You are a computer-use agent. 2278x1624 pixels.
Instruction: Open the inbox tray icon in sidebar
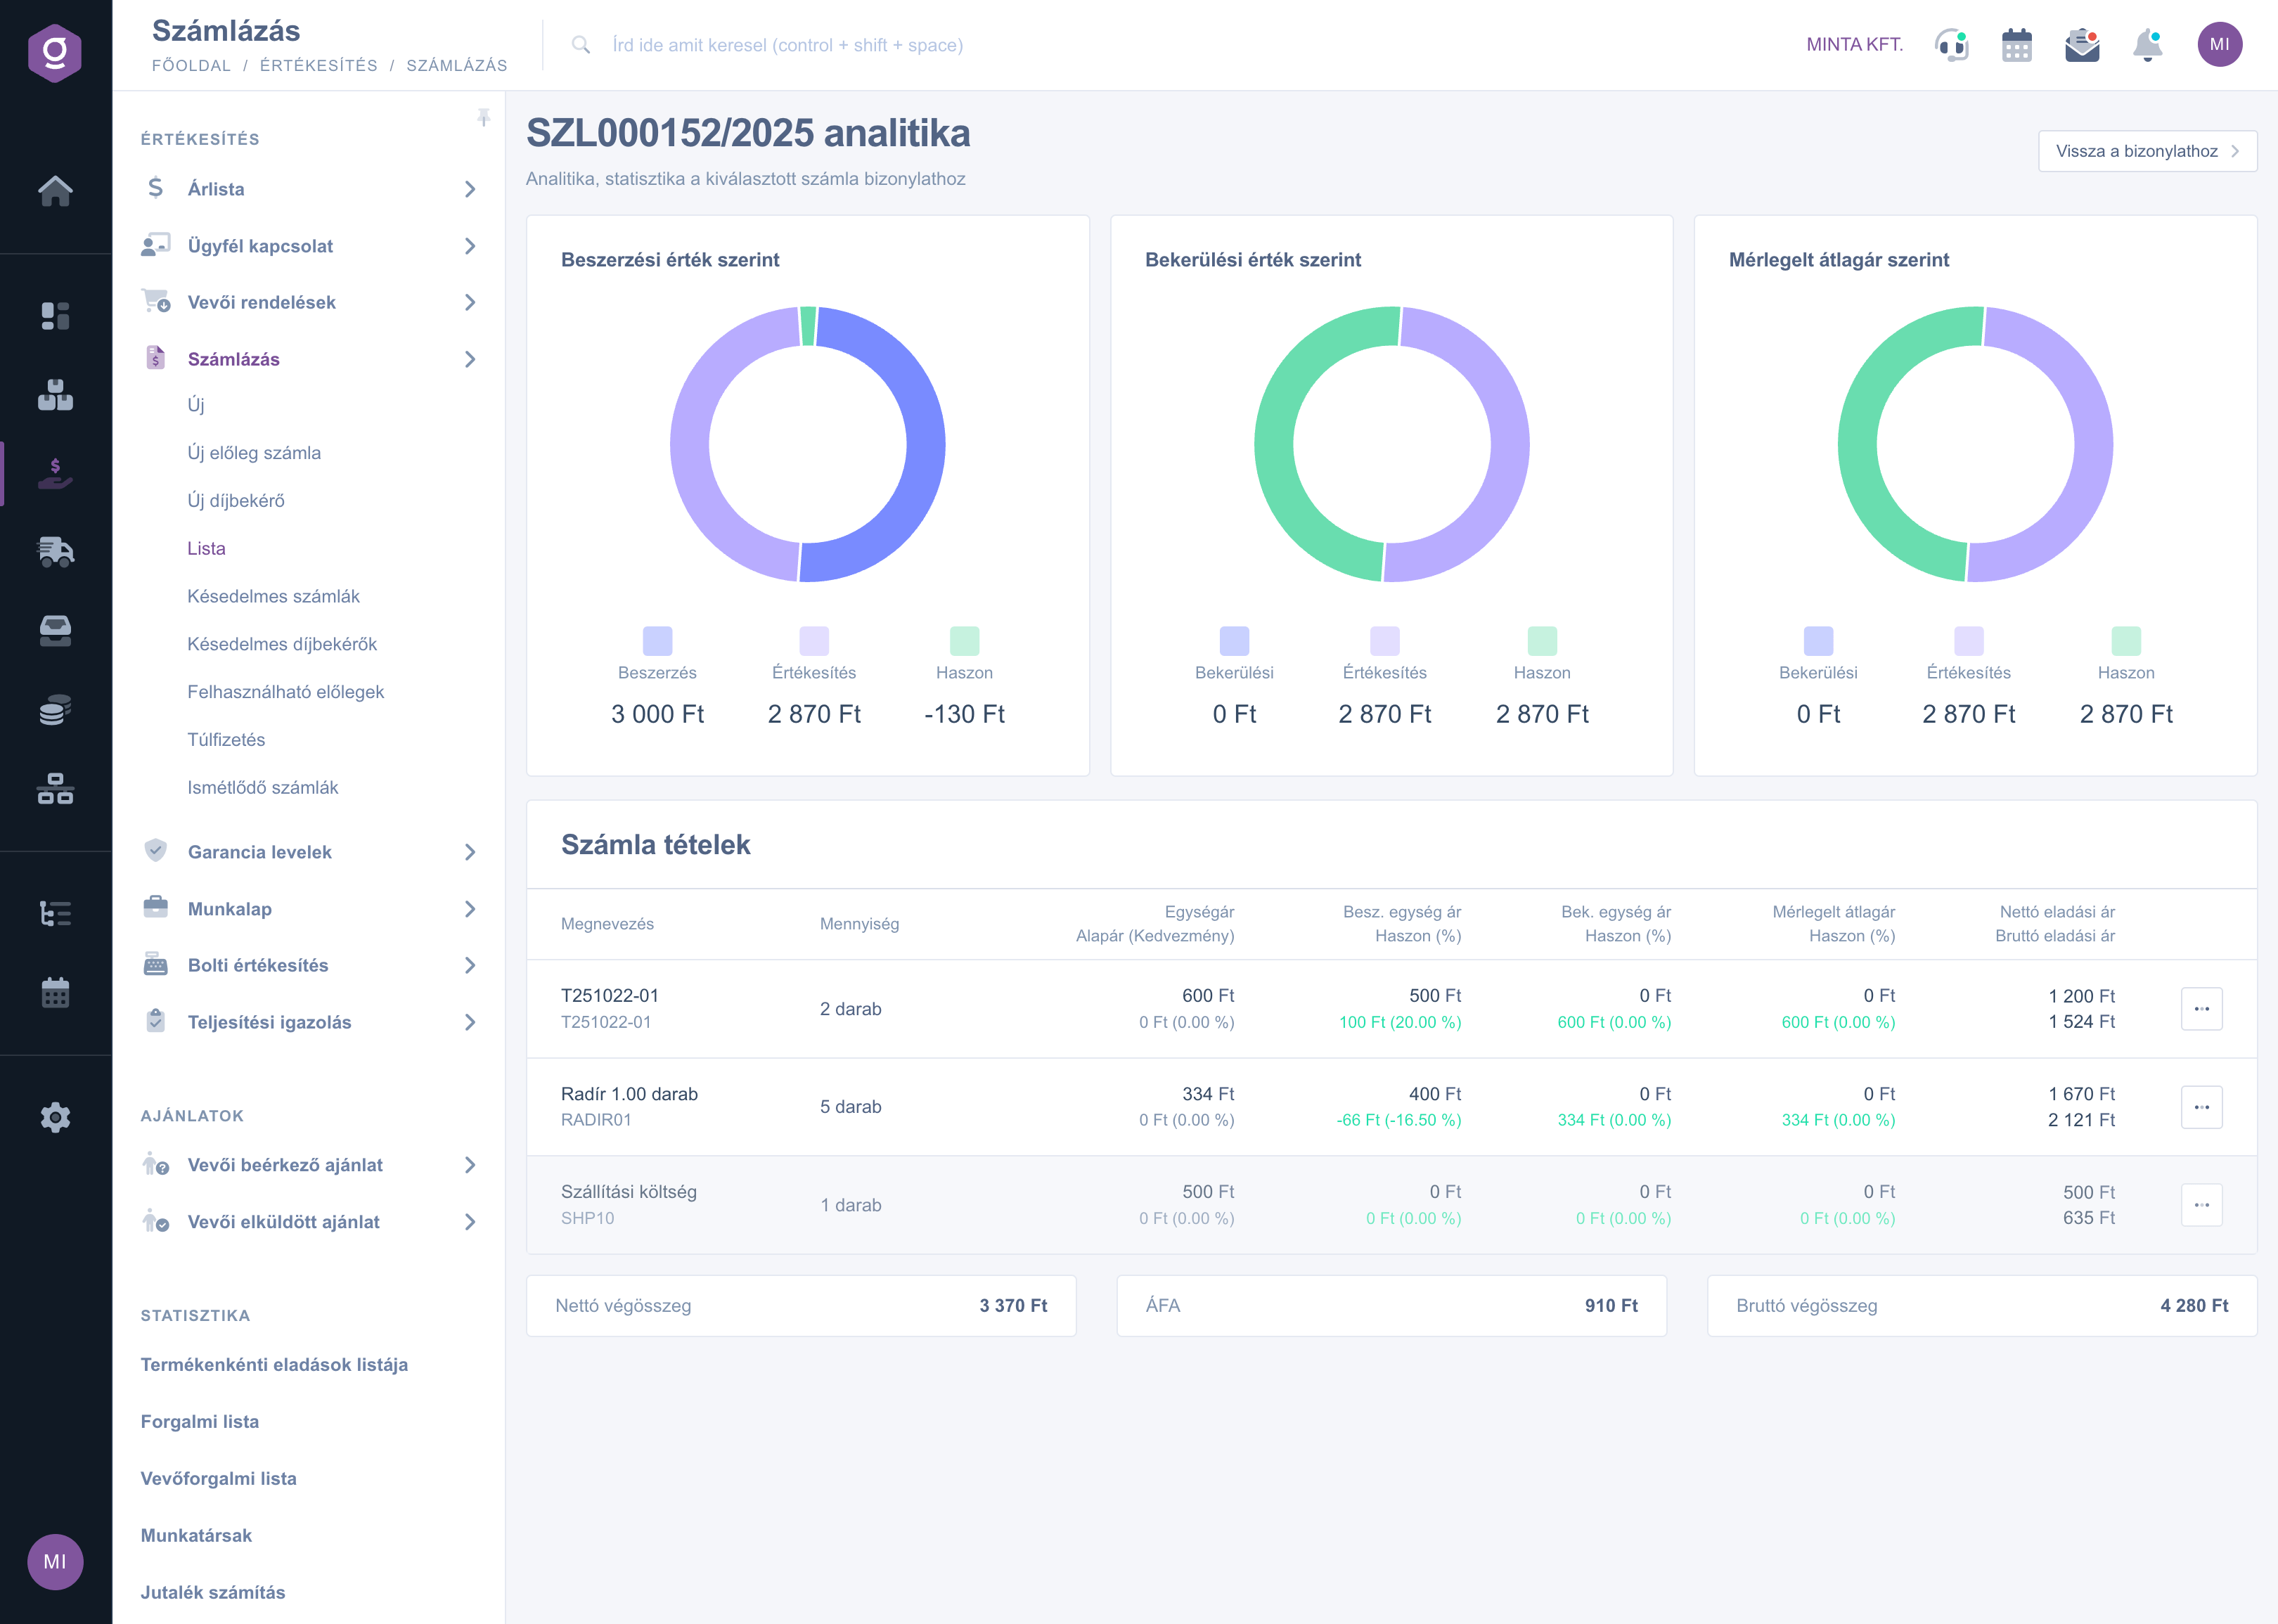(56, 629)
